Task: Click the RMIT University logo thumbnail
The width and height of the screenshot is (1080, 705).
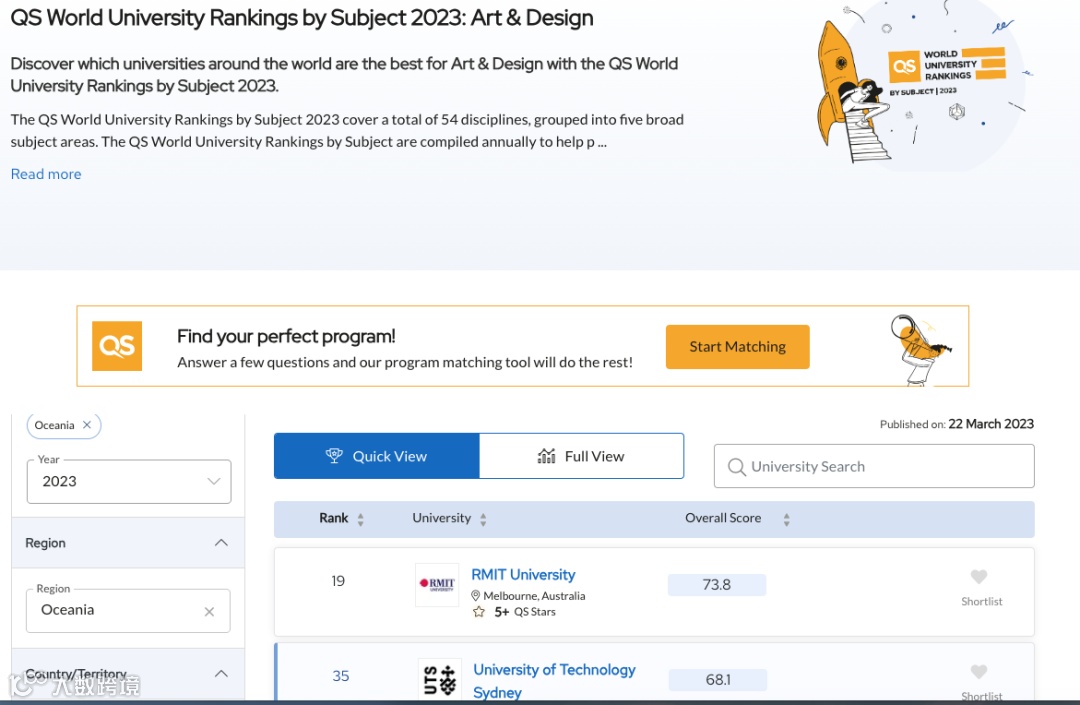Action: click(x=437, y=585)
